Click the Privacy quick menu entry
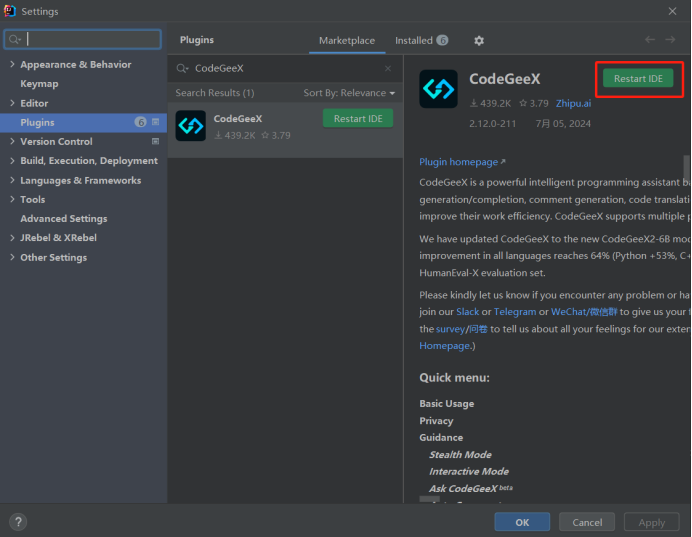The image size is (692, 537). 436,421
